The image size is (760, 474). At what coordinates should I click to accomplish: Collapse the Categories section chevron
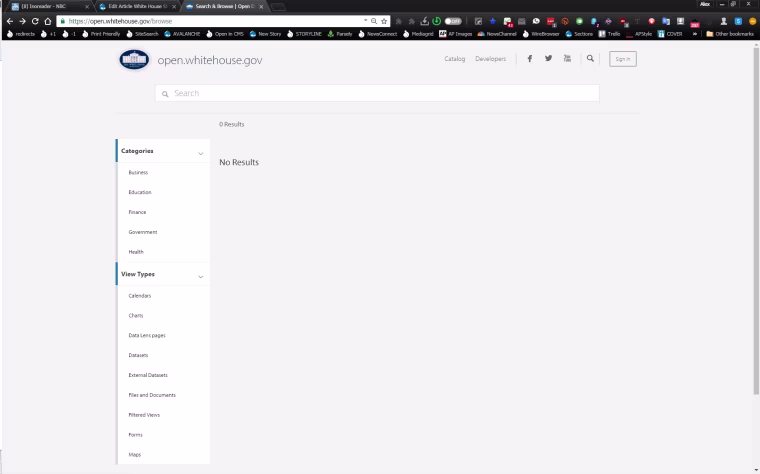pos(201,154)
